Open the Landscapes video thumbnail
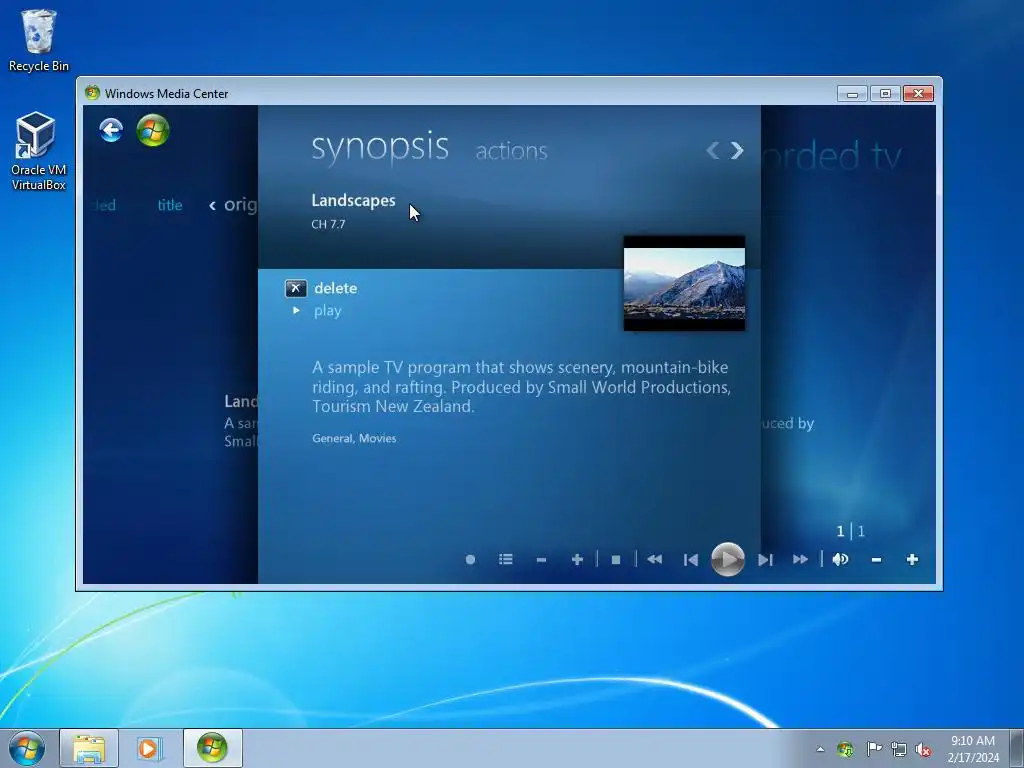This screenshot has width=1024, height=768. point(684,283)
